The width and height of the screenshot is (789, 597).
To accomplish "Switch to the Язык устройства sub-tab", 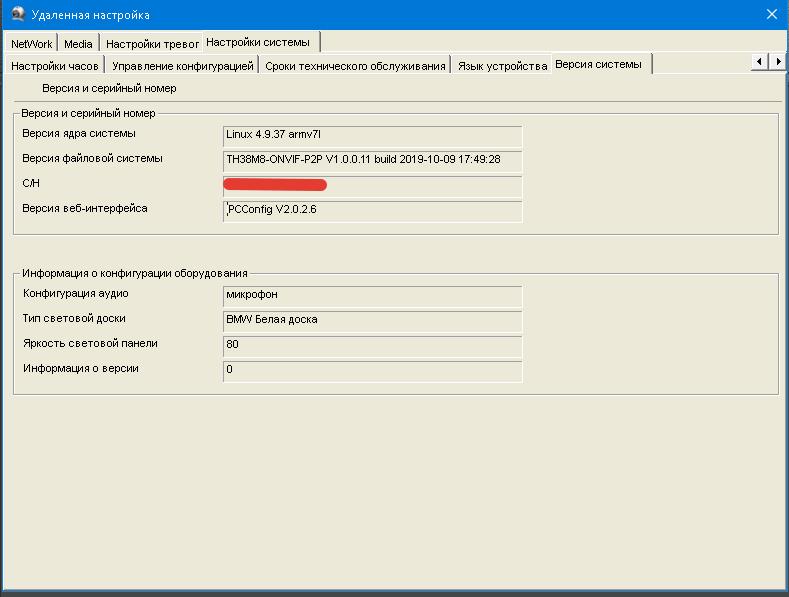I will click(x=502, y=66).
